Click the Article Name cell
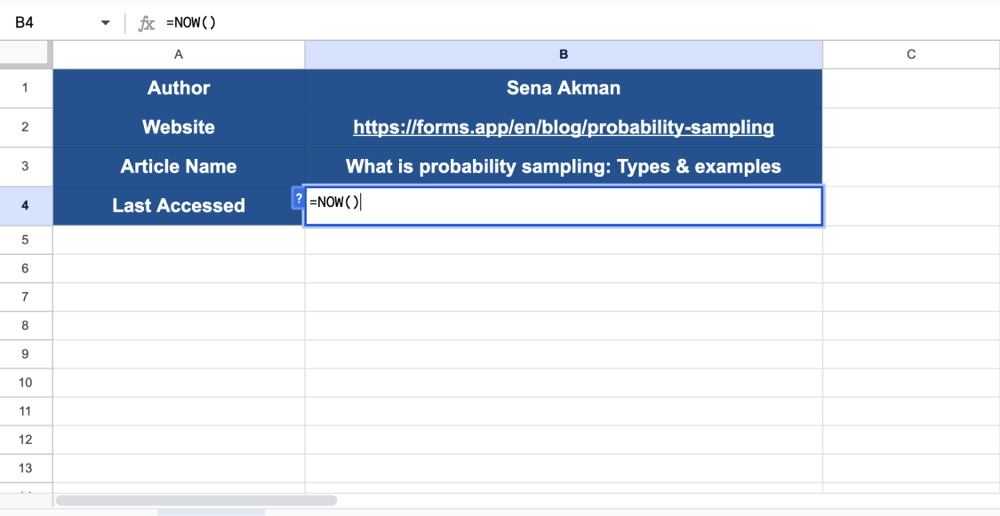The image size is (1000, 516). (178, 166)
